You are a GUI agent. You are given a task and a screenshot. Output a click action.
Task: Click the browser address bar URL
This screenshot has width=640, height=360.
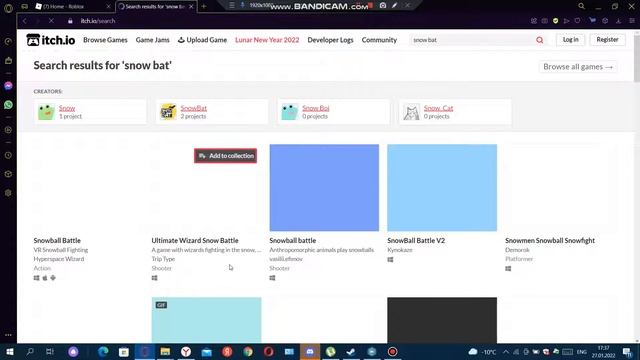point(98,21)
